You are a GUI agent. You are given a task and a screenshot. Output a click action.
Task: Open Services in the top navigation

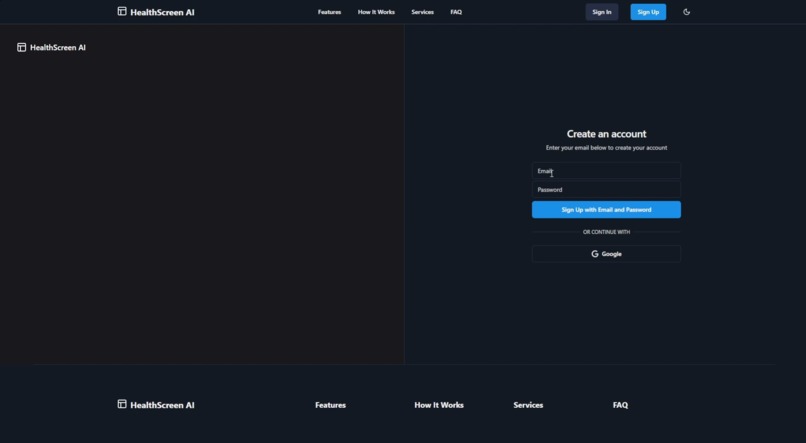click(423, 12)
